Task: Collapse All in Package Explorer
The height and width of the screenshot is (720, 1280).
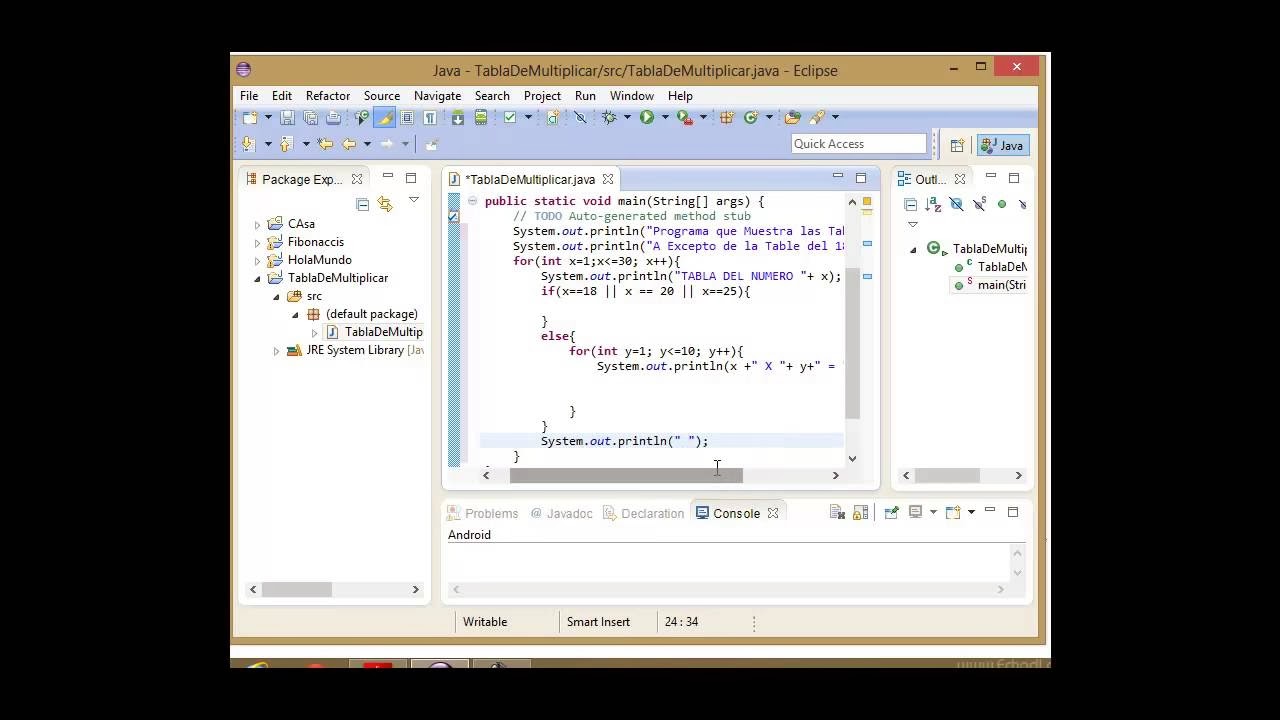Action: point(363,204)
